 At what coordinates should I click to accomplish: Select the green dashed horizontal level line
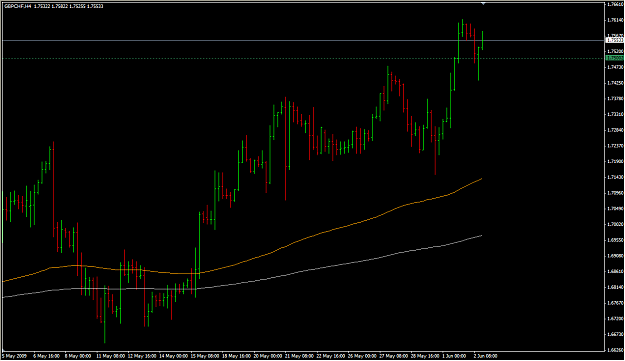click(303, 59)
